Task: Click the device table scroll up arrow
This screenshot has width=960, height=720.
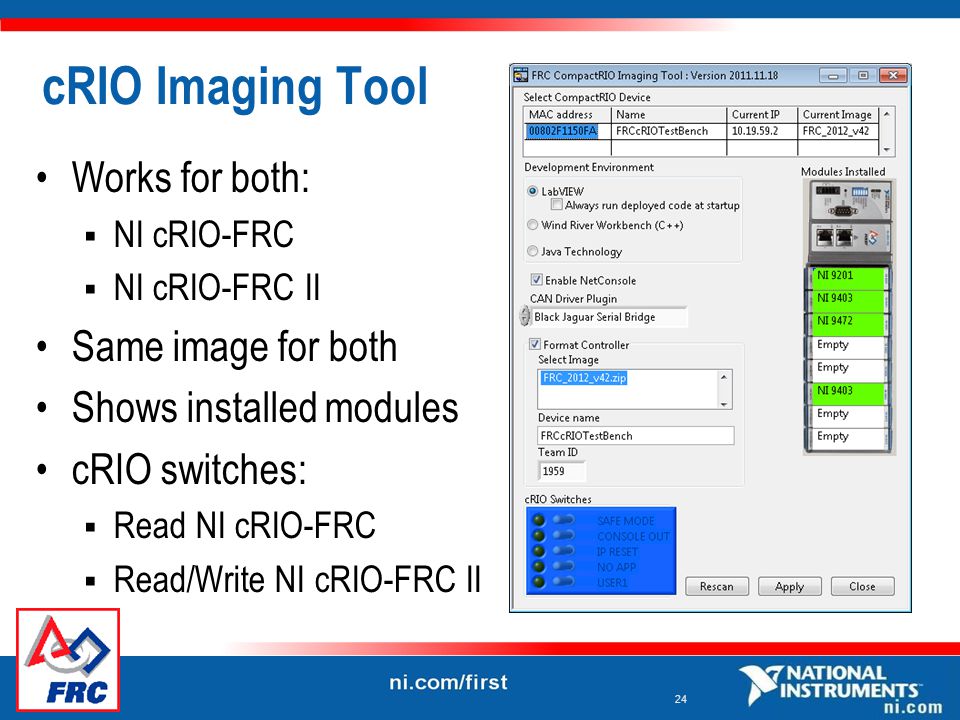Action: [x=887, y=114]
